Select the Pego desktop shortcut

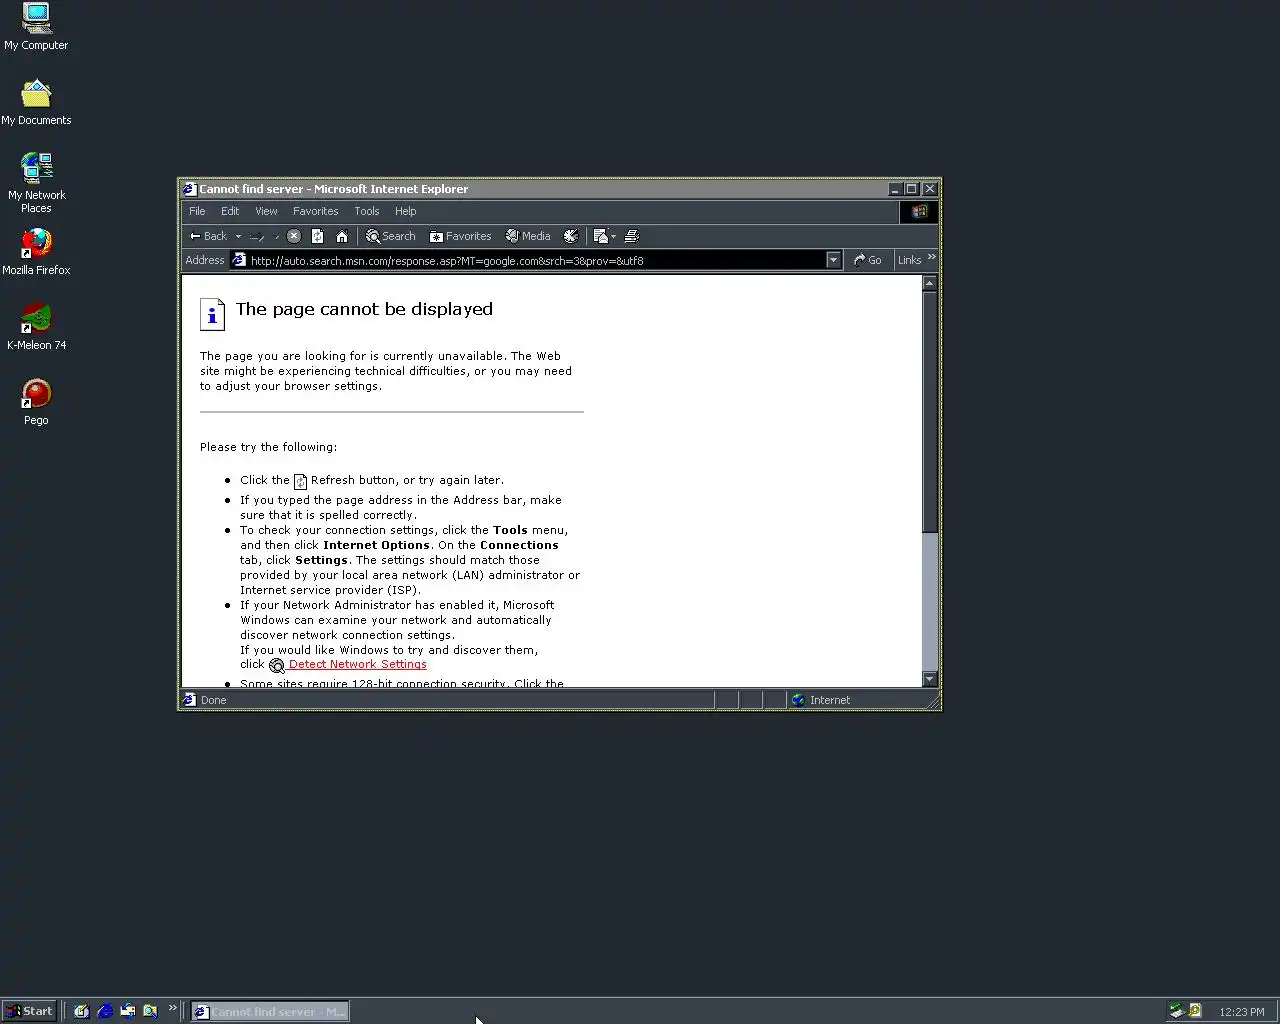[x=36, y=402]
